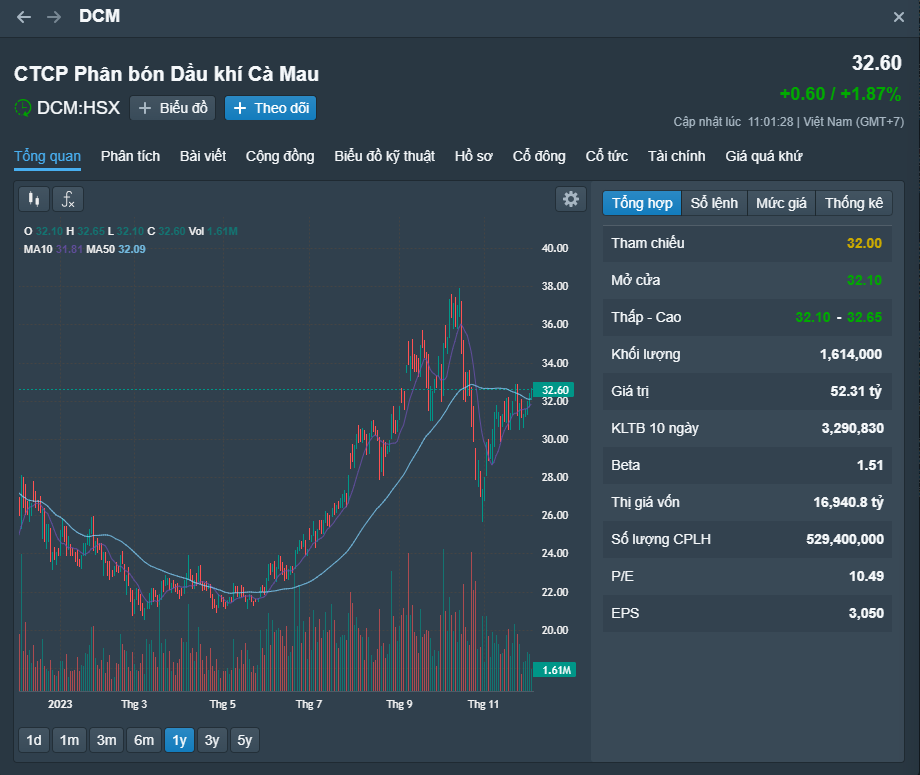The width and height of the screenshot is (920, 775).
Task: Switch to the Tổng quan tab
Action: [48, 156]
